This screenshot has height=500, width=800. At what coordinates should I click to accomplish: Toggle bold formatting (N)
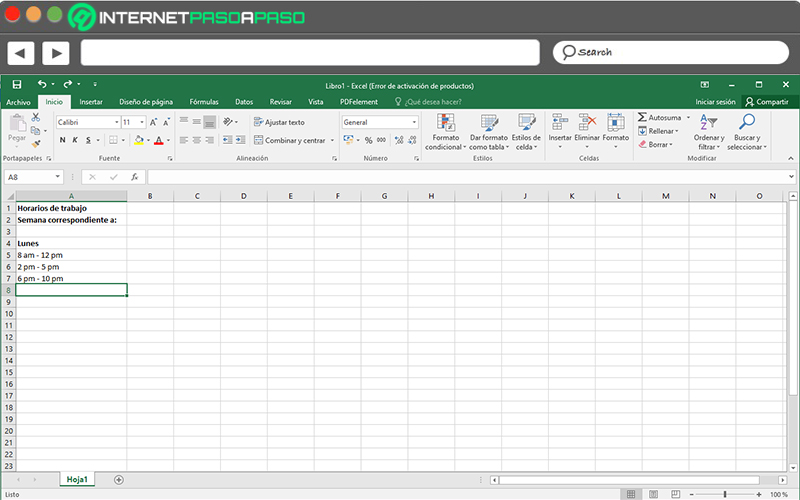point(62,140)
